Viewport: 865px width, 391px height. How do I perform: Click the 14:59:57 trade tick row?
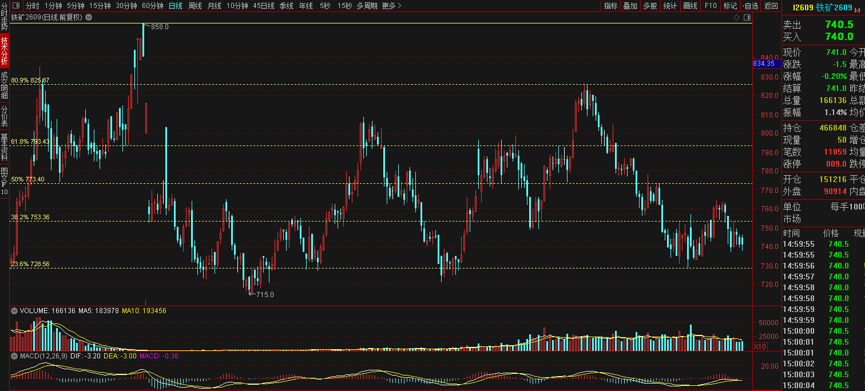(824, 276)
